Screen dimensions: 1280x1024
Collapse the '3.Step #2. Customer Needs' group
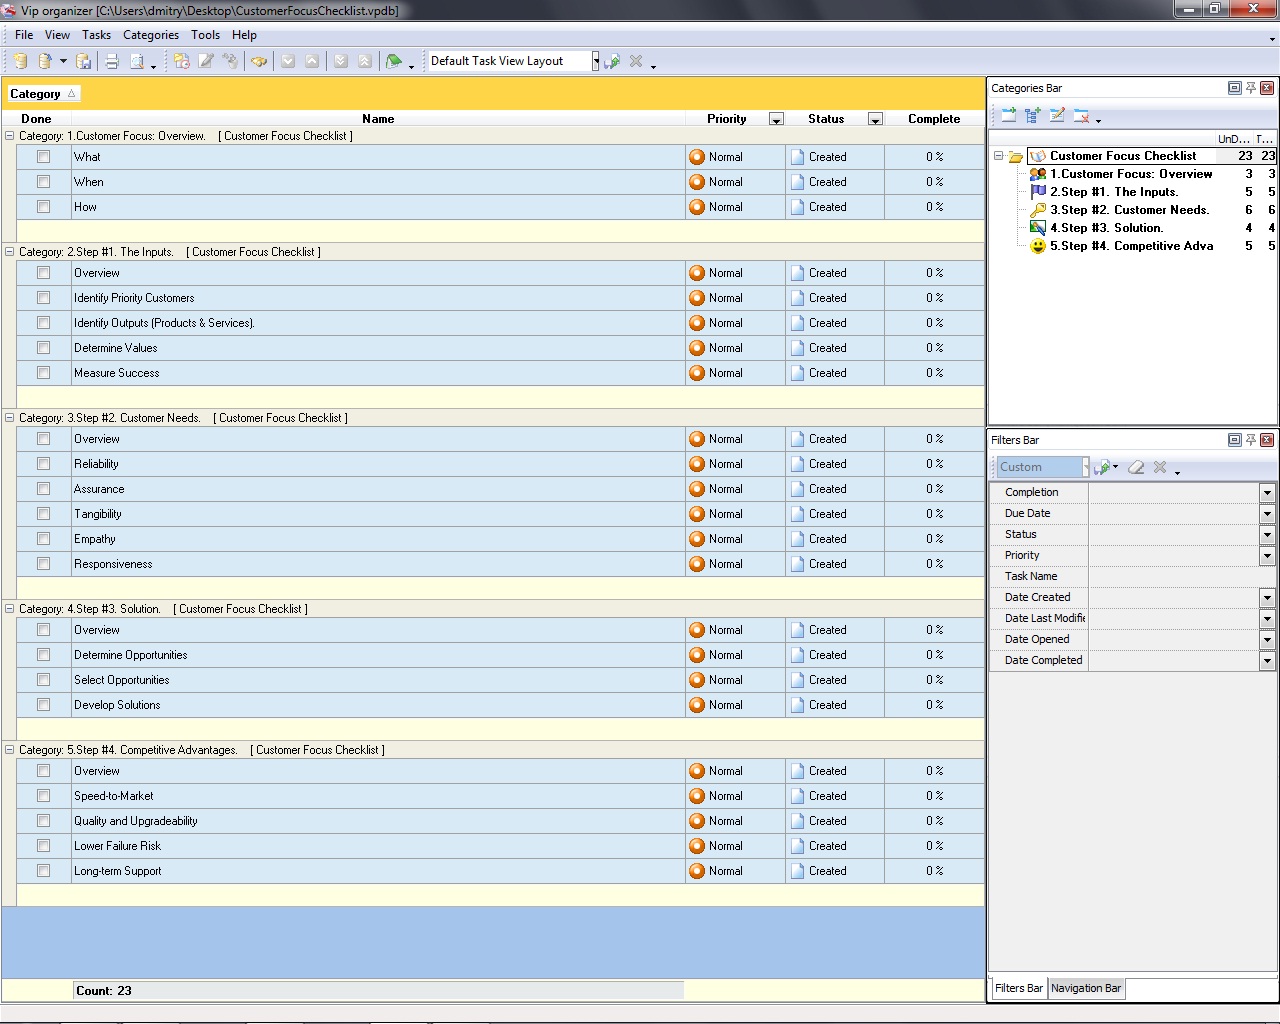point(10,418)
